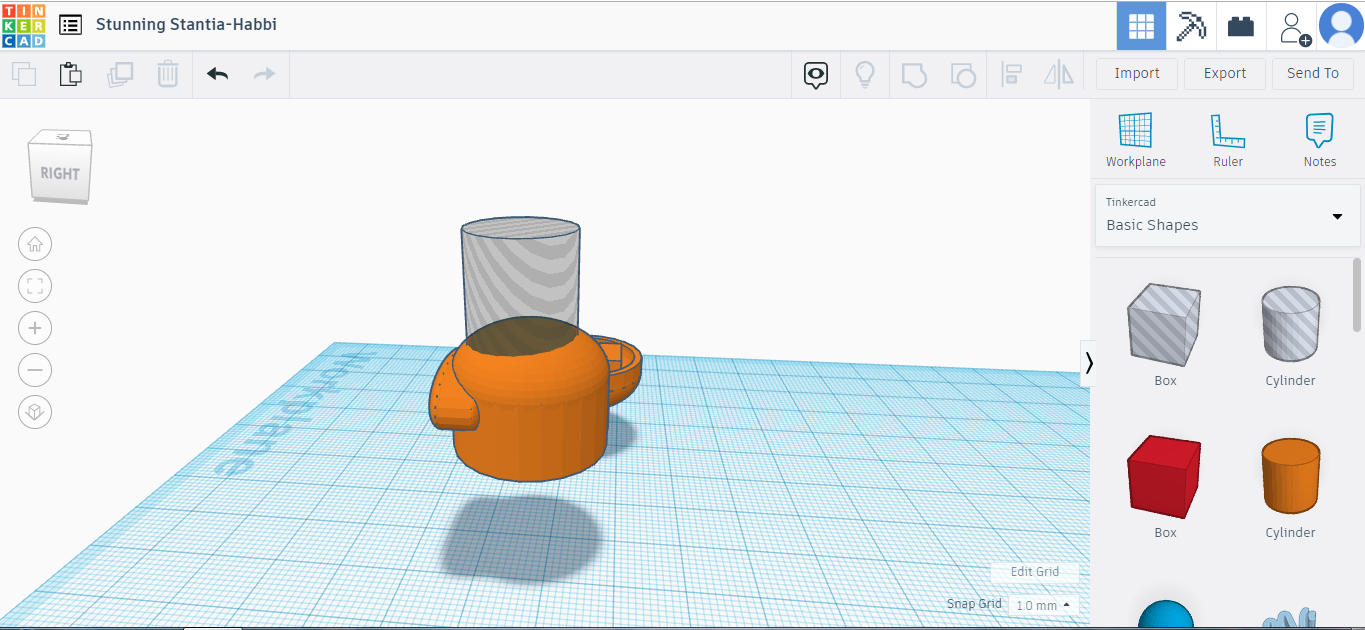This screenshot has width=1365, height=630.
Task: Switch to 3D design grid view
Action: pyautogui.click(x=1141, y=26)
